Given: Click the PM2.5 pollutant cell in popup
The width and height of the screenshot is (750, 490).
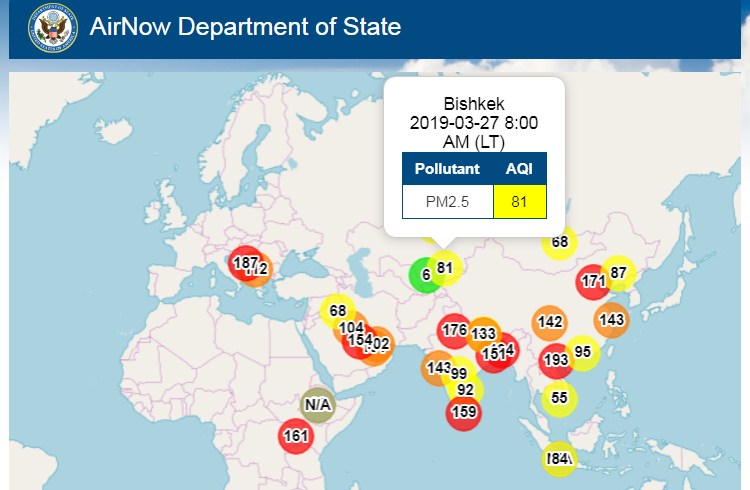Looking at the screenshot, I should click(448, 202).
